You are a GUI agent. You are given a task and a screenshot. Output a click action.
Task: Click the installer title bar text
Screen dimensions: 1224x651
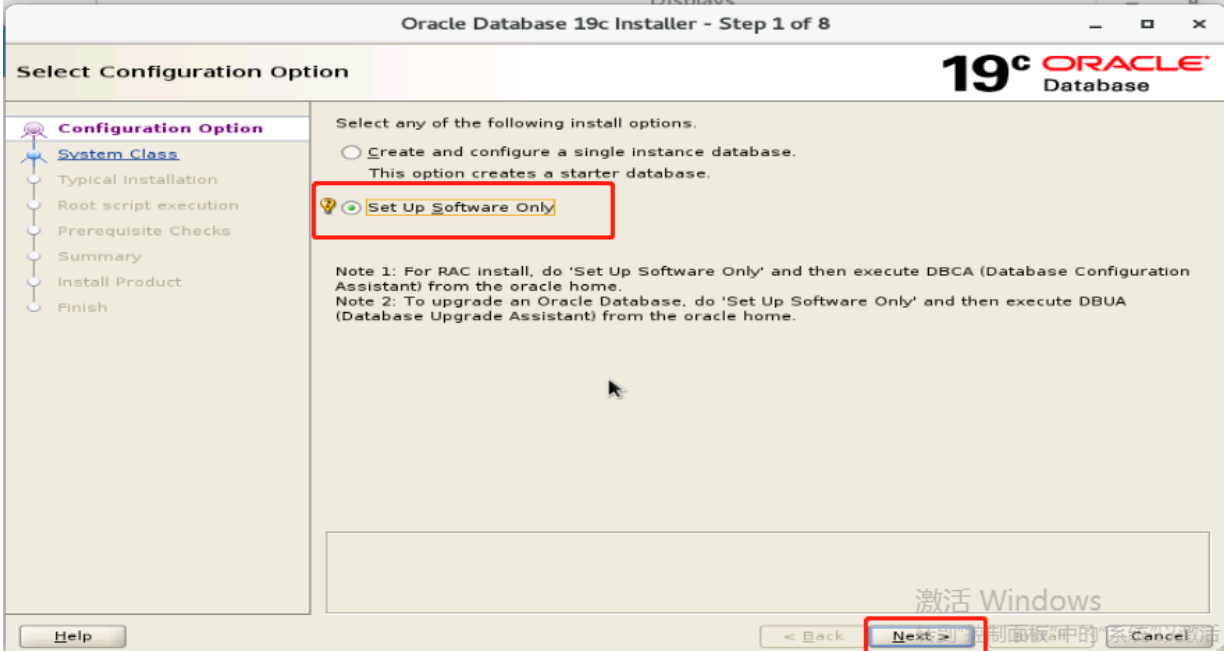(615, 23)
